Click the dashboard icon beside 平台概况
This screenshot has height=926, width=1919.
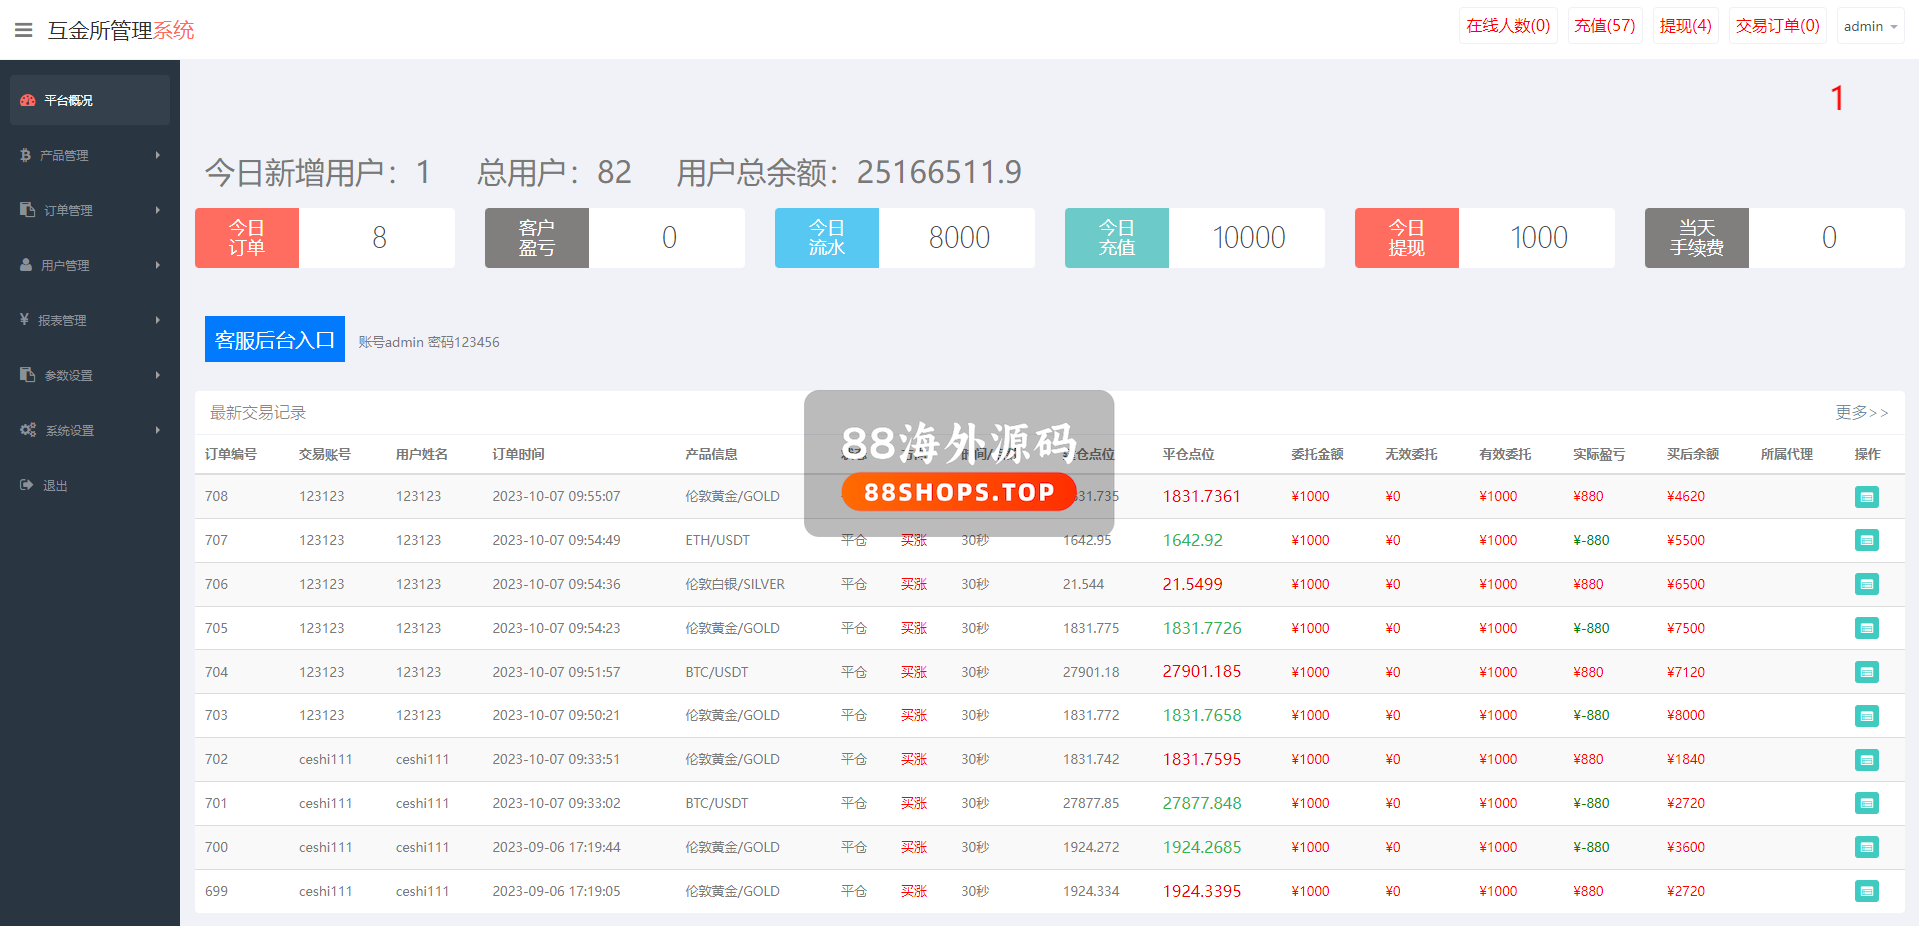(28, 100)
